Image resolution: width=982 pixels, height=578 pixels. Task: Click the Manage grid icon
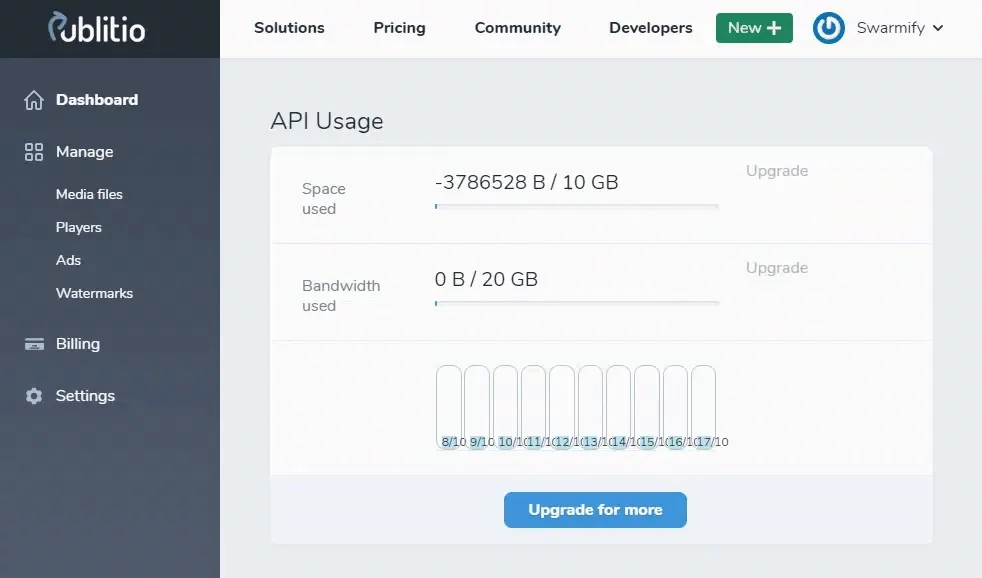34,152
